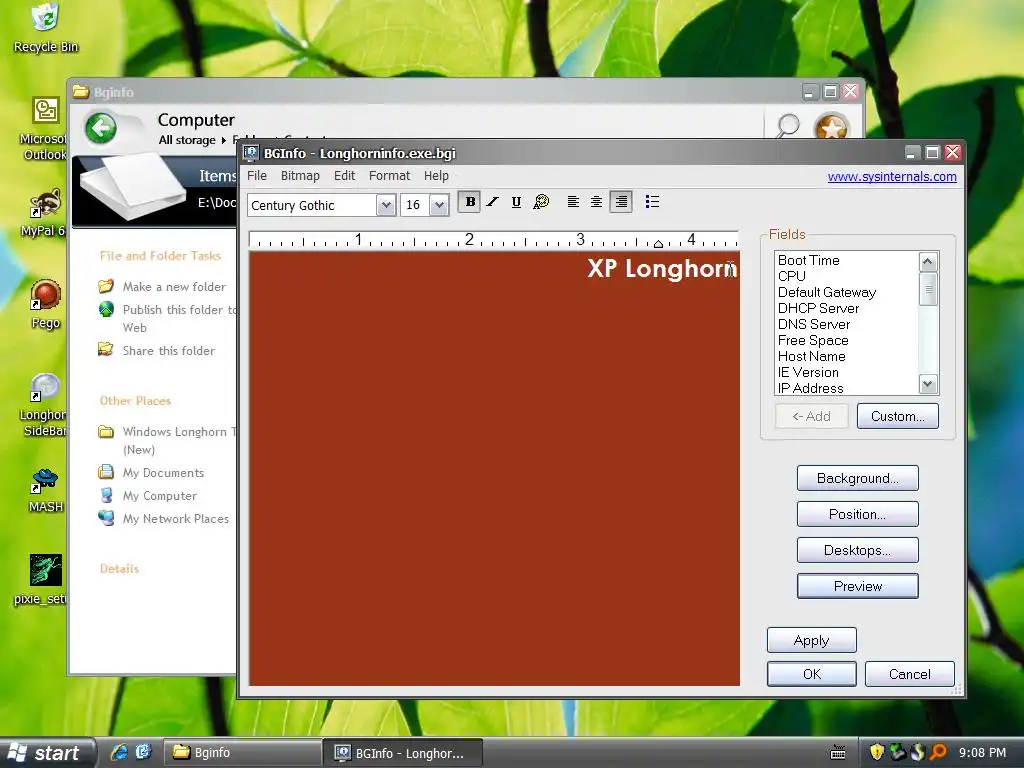
Task: Toggle italic formatting in BGInfo toolbar
Action: click(492, 202)
